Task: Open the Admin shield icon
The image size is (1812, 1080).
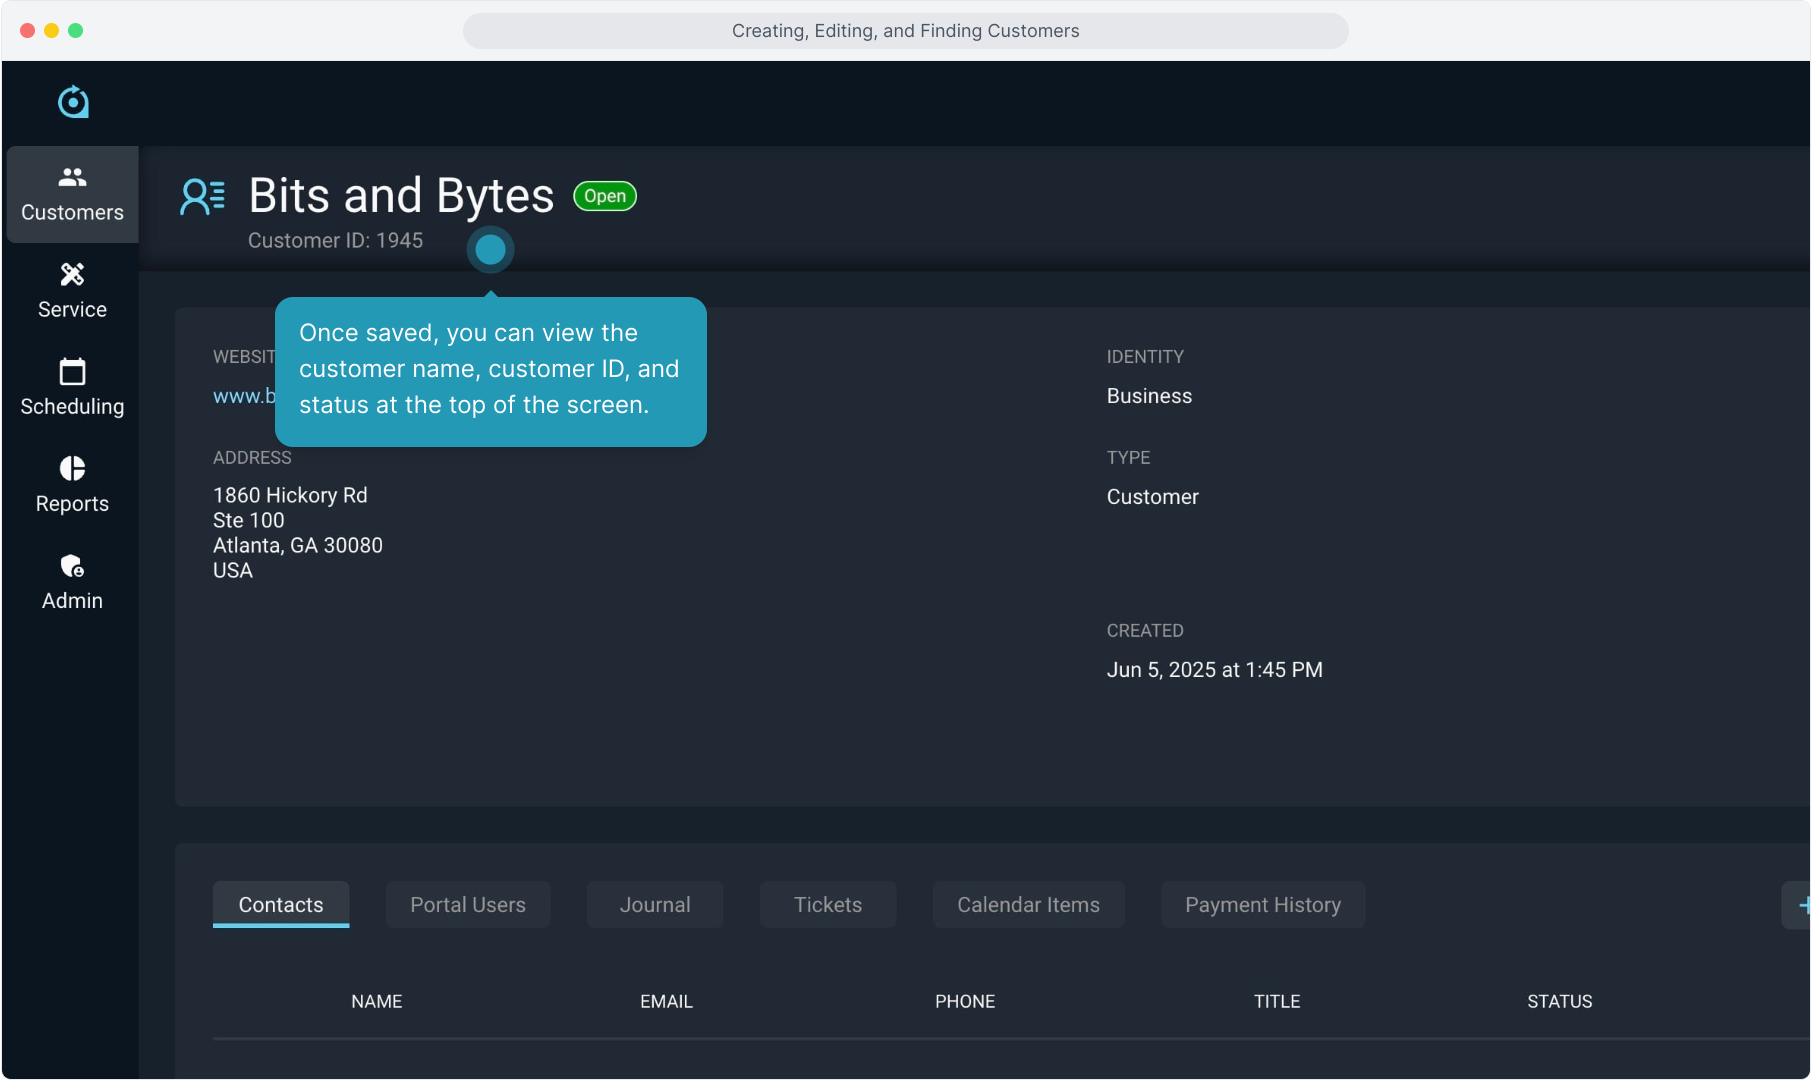Action: coord(72,566)
